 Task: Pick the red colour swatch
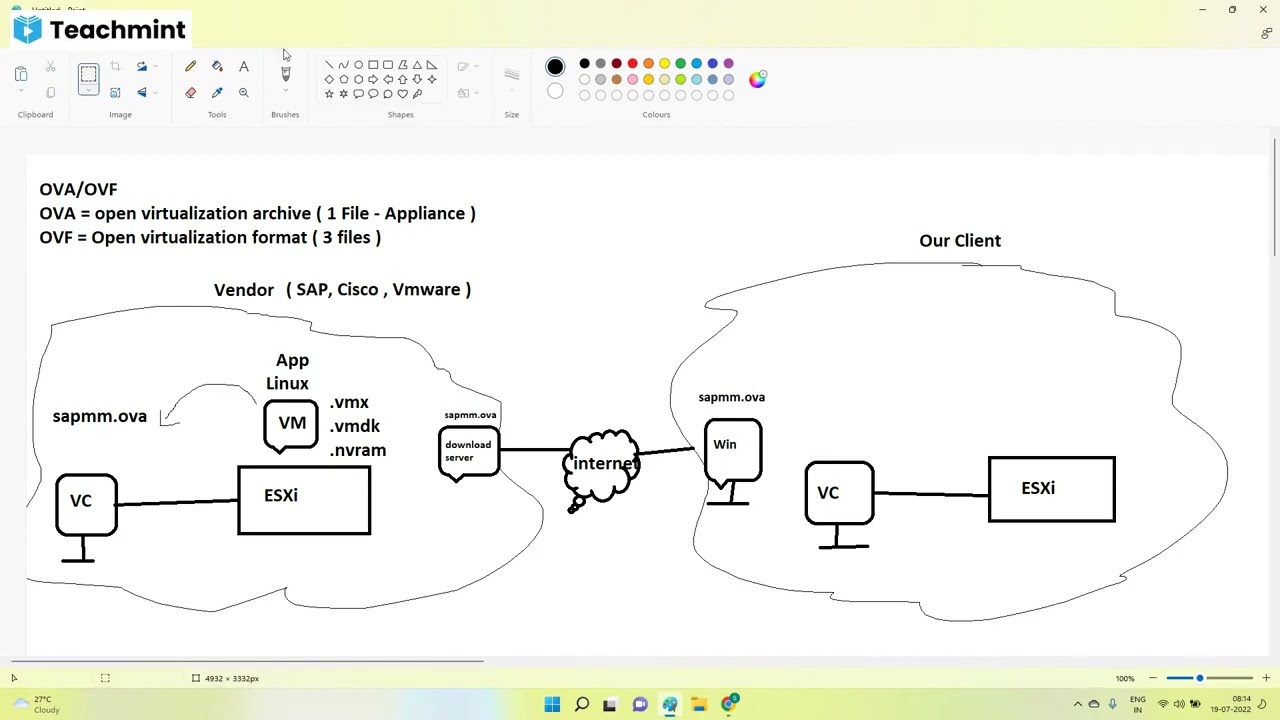point(632,64)
